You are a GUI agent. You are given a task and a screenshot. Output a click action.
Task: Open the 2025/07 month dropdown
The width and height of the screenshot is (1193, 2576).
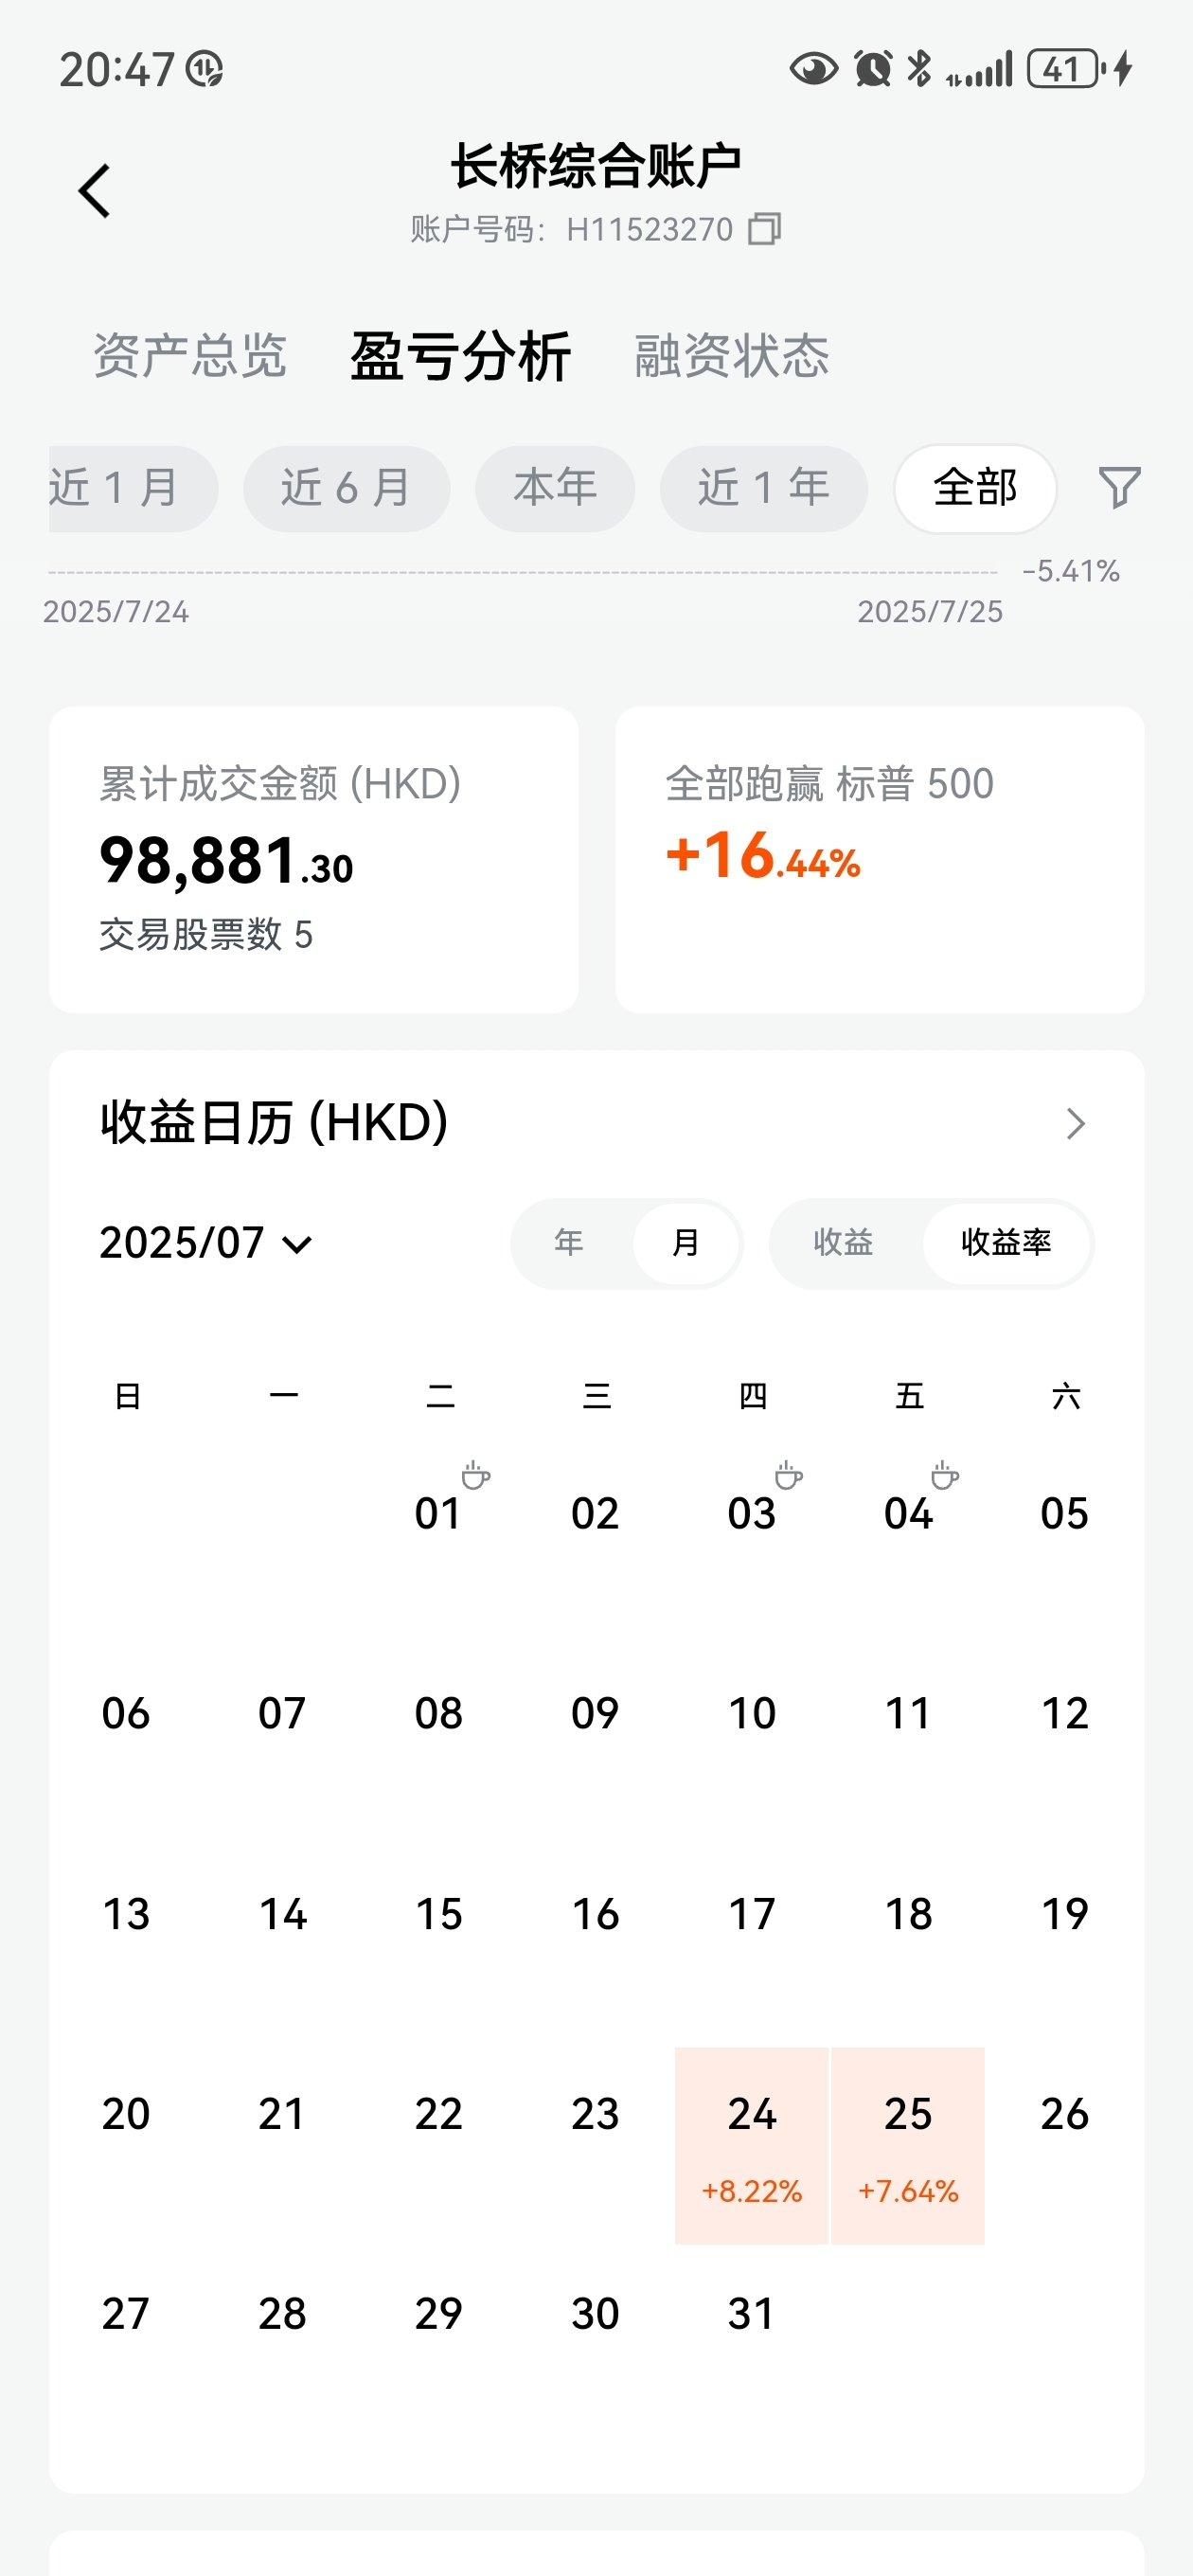coord(206,1243)
